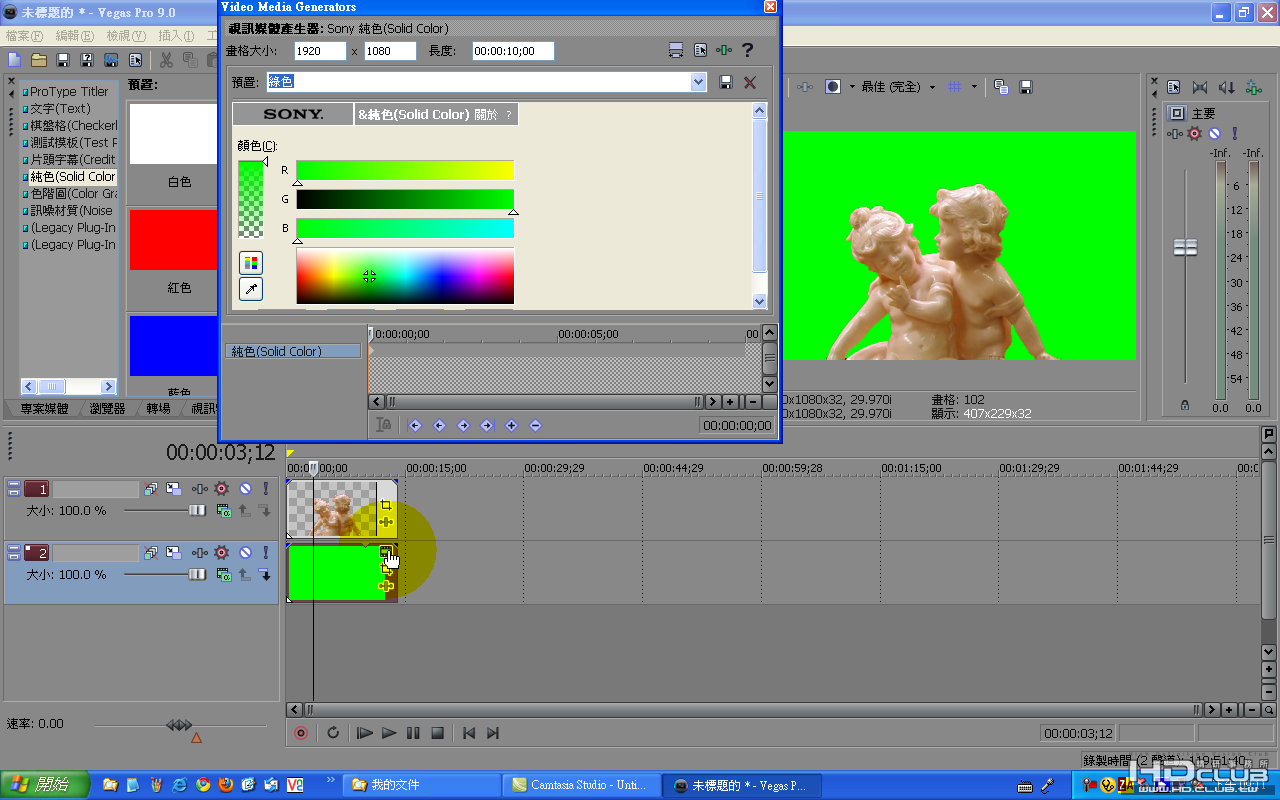
Task: Open the generator help question mark icon
Action: coord(746,51)
